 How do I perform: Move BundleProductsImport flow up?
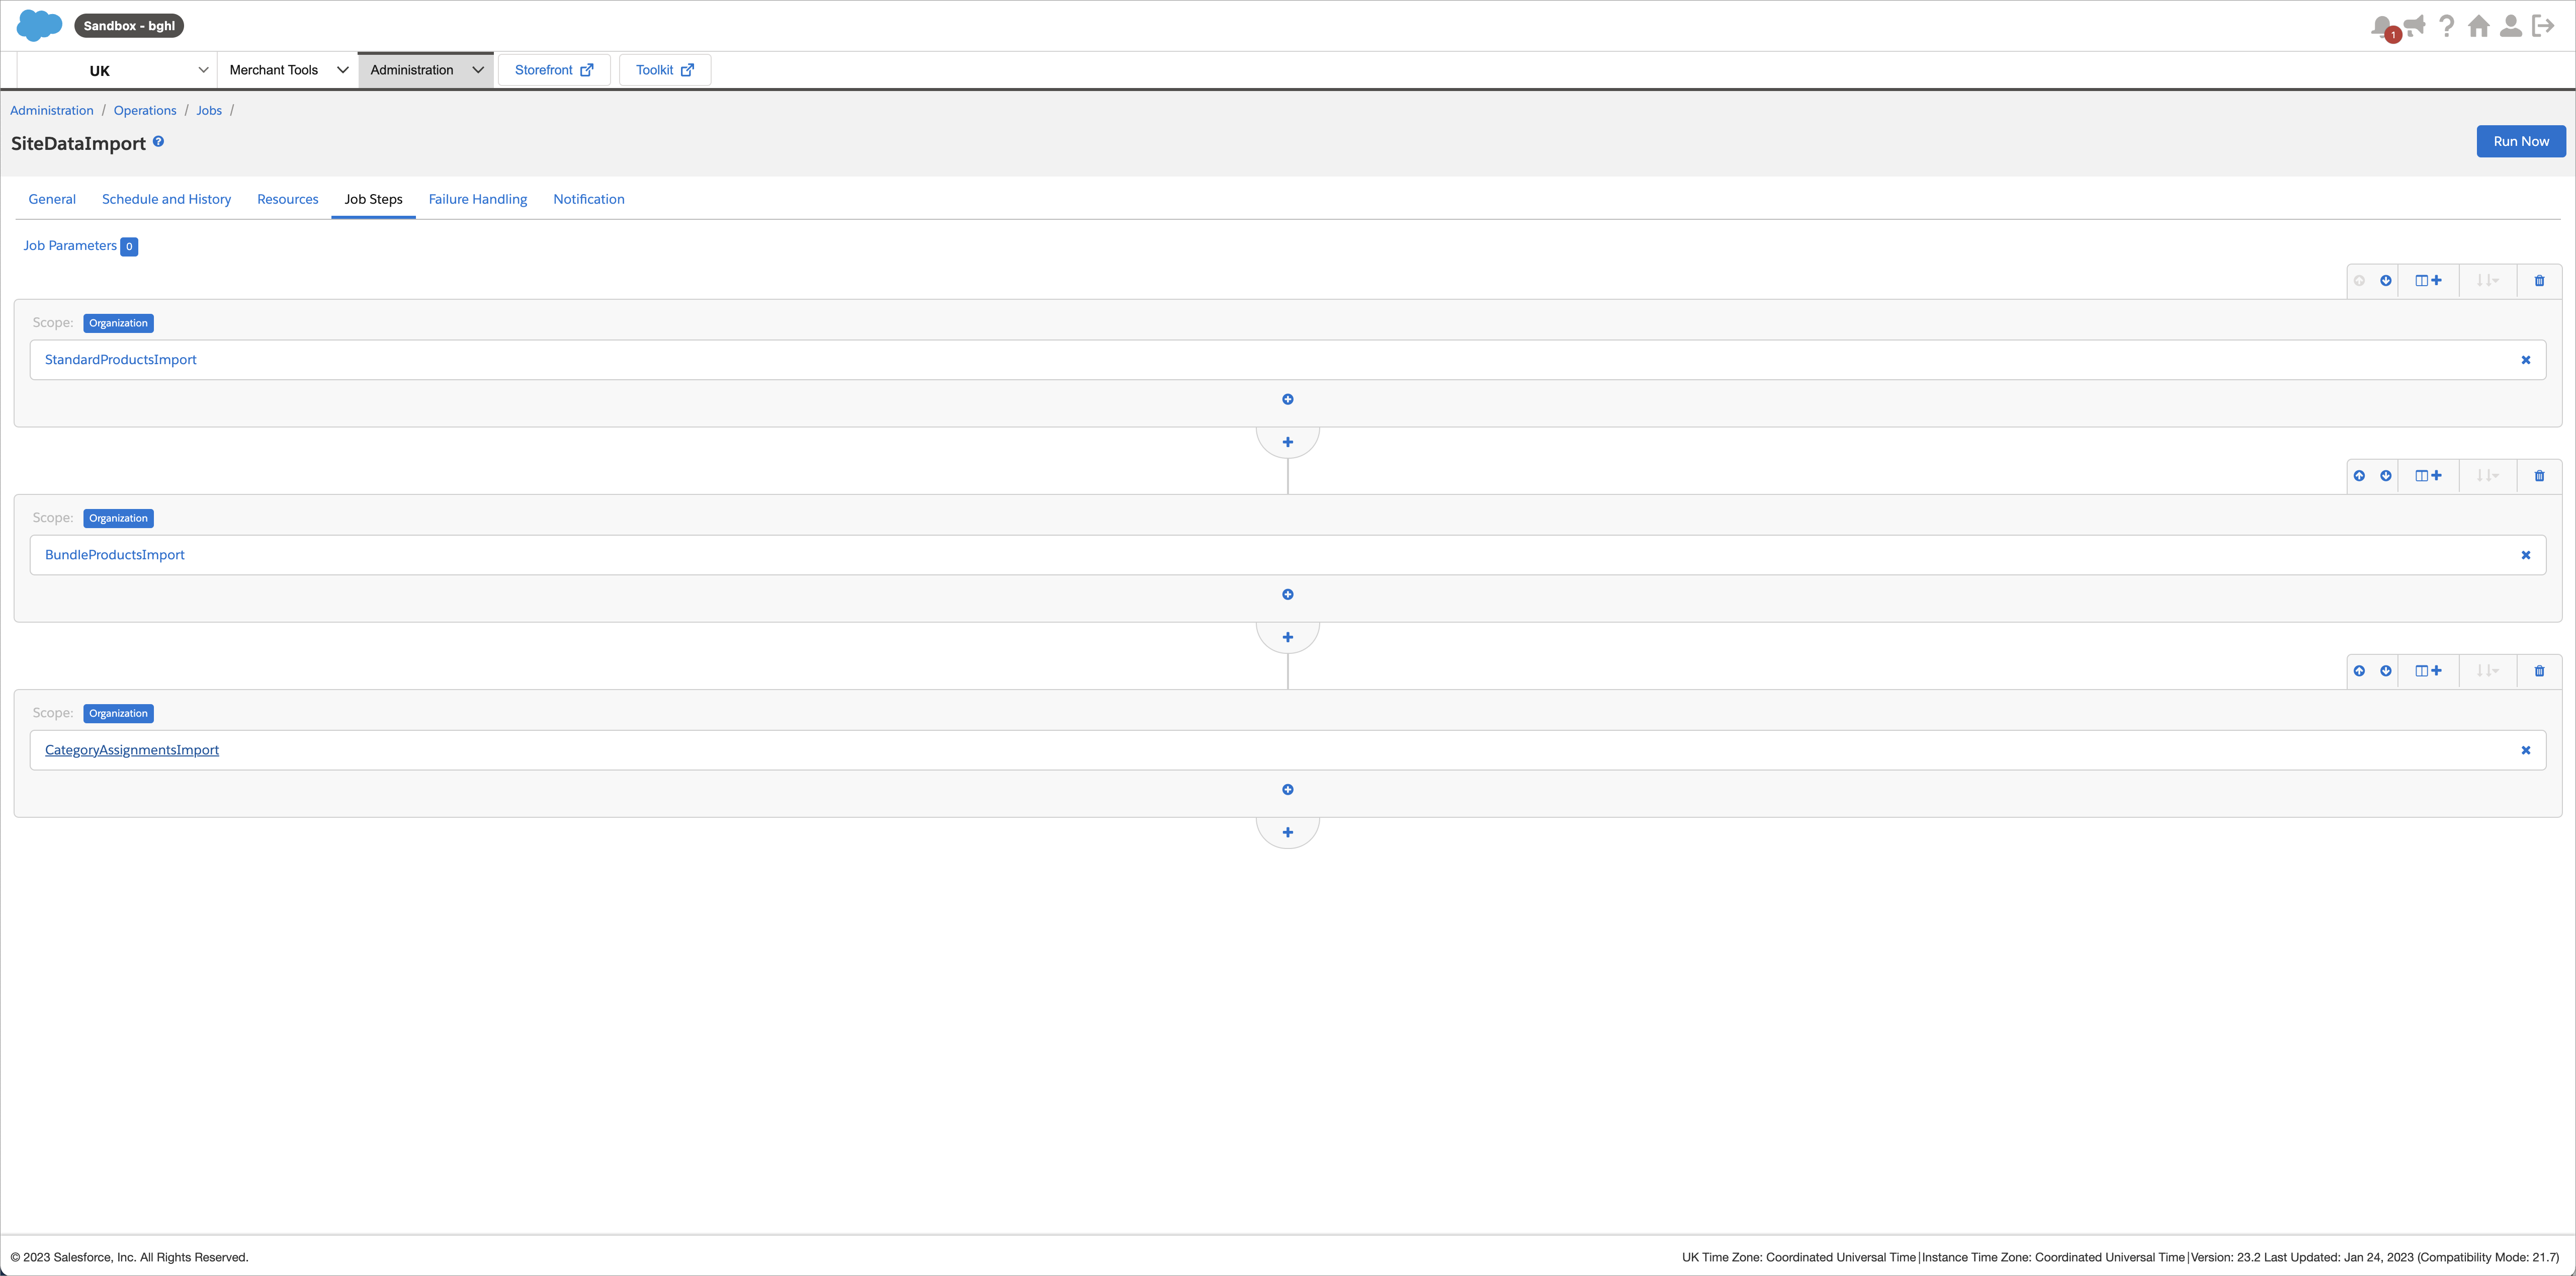click(2359, 476)
